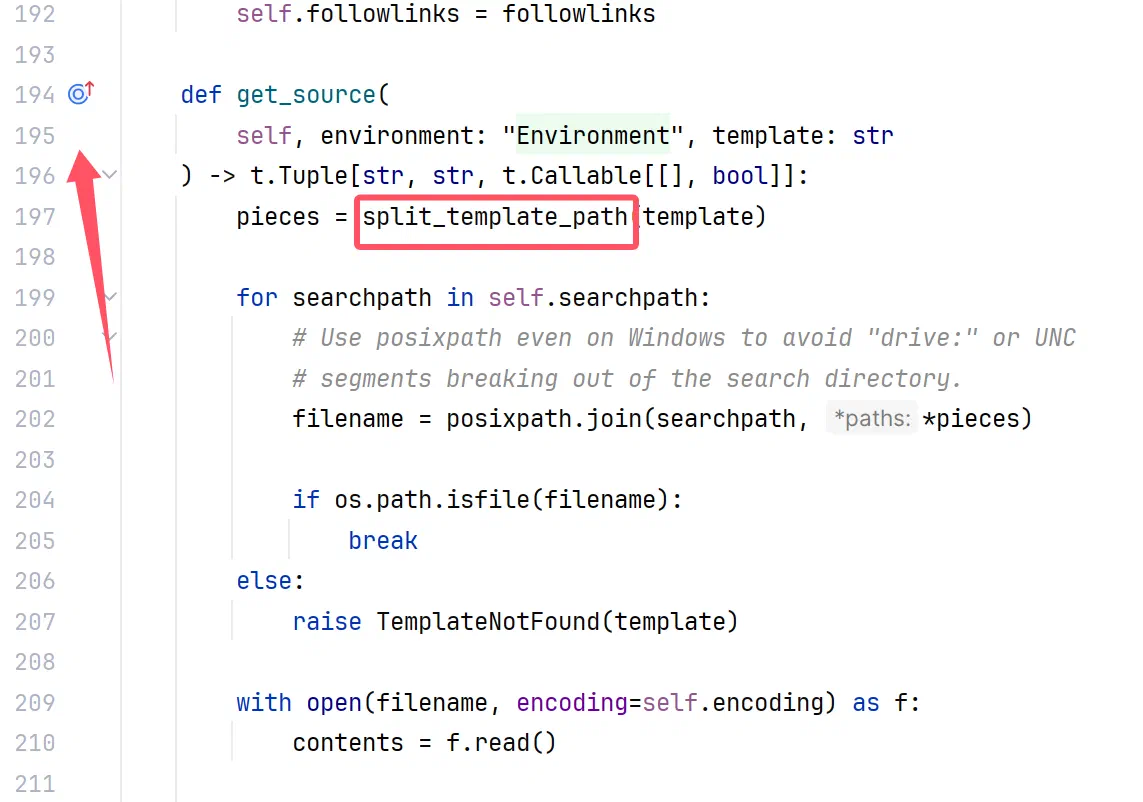Collapse the comment block fold arrow at line 200
The image size is (1143, 802).
tap(110, 338)
